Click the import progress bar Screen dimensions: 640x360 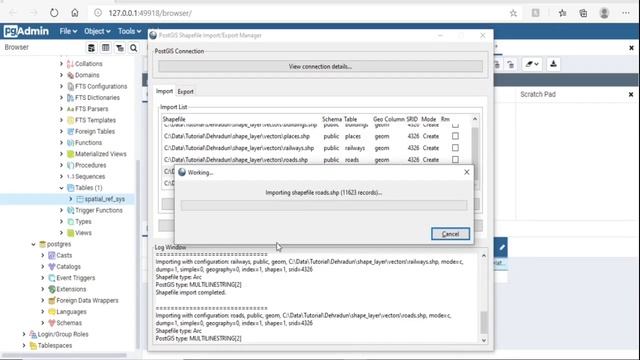[x=324, y=205]
